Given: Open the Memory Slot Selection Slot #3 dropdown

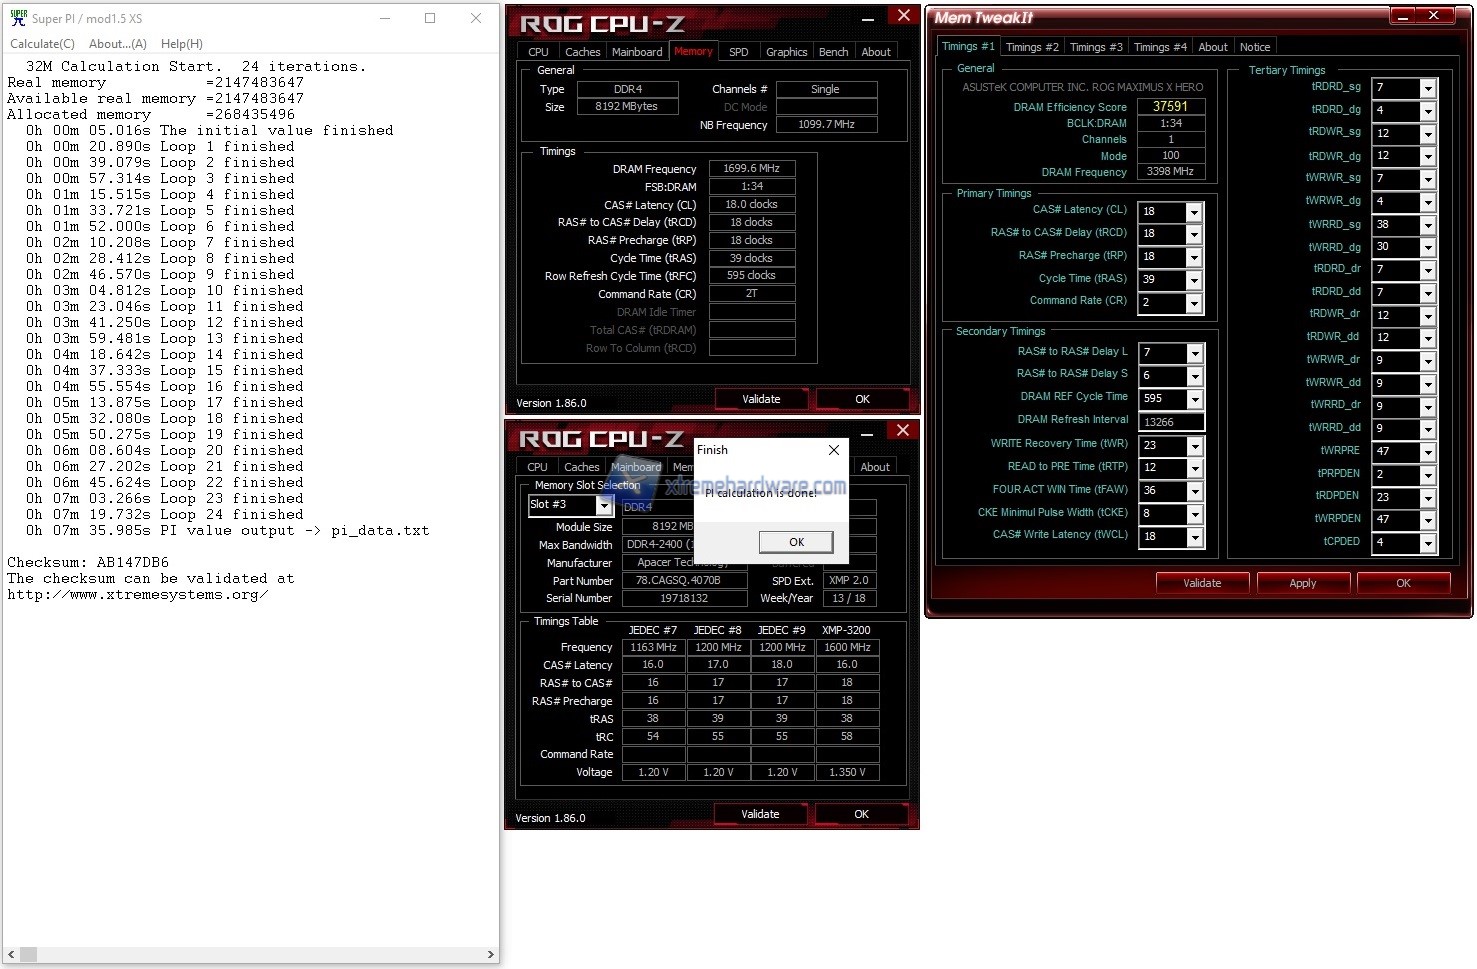Looking at the screenshot, I should 603,506.
